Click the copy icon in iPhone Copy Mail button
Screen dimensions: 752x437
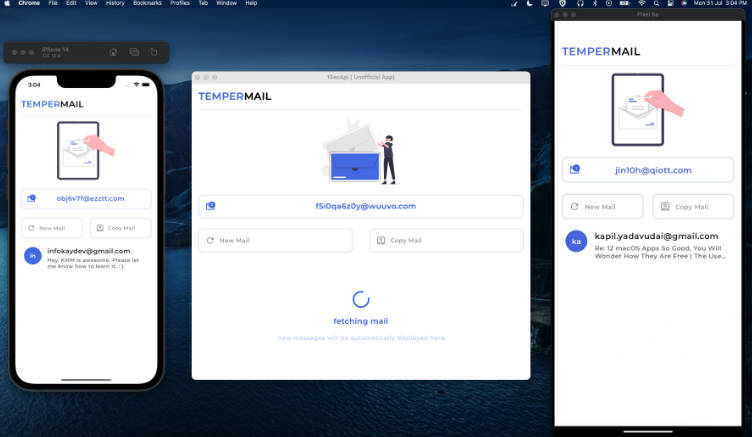100,228
